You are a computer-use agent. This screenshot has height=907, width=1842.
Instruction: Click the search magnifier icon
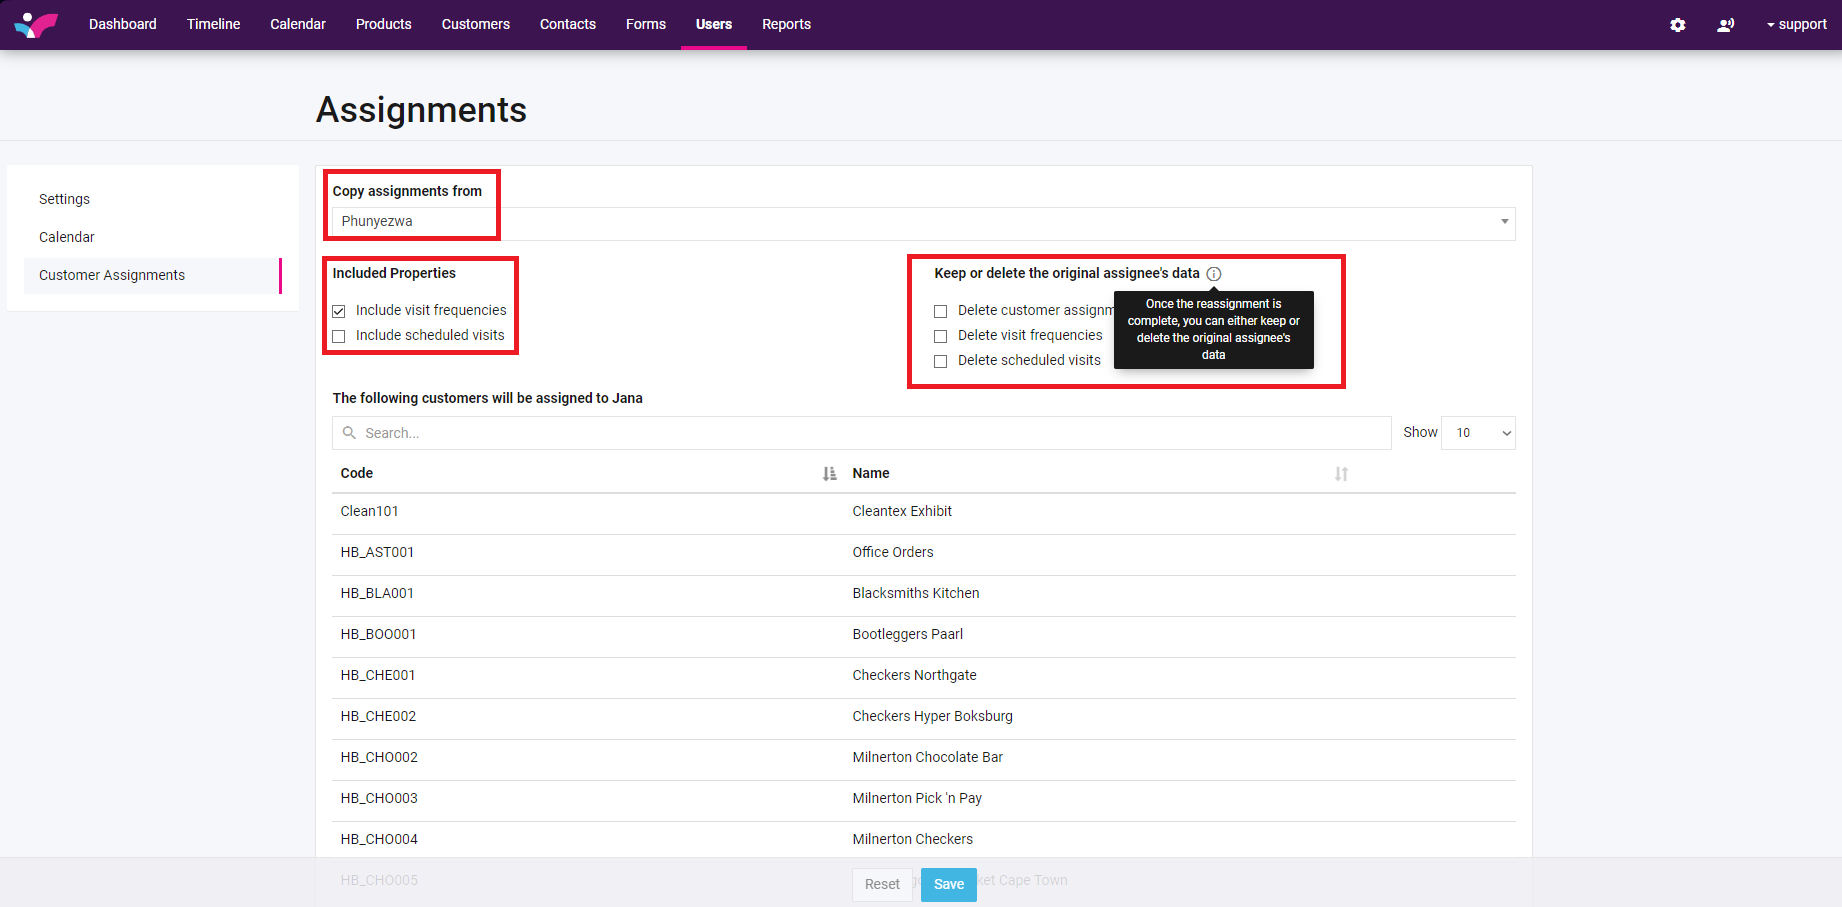pos(349,433)
